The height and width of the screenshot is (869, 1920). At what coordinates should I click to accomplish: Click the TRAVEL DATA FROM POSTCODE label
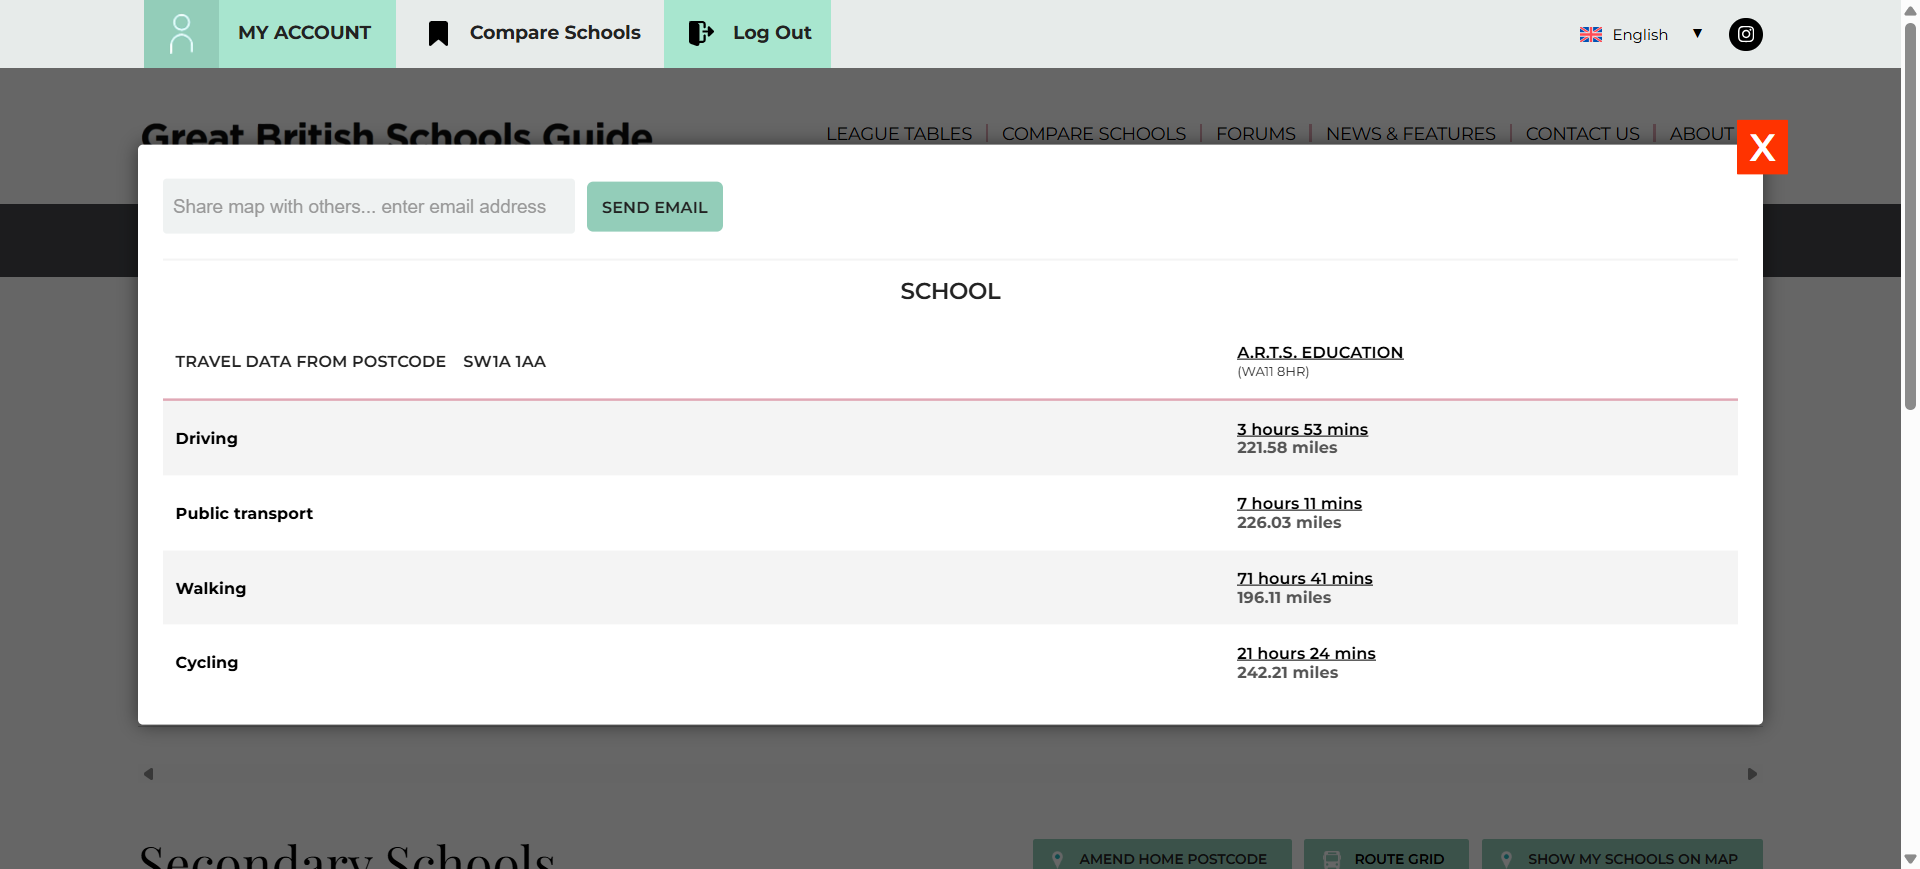(310, 361)
